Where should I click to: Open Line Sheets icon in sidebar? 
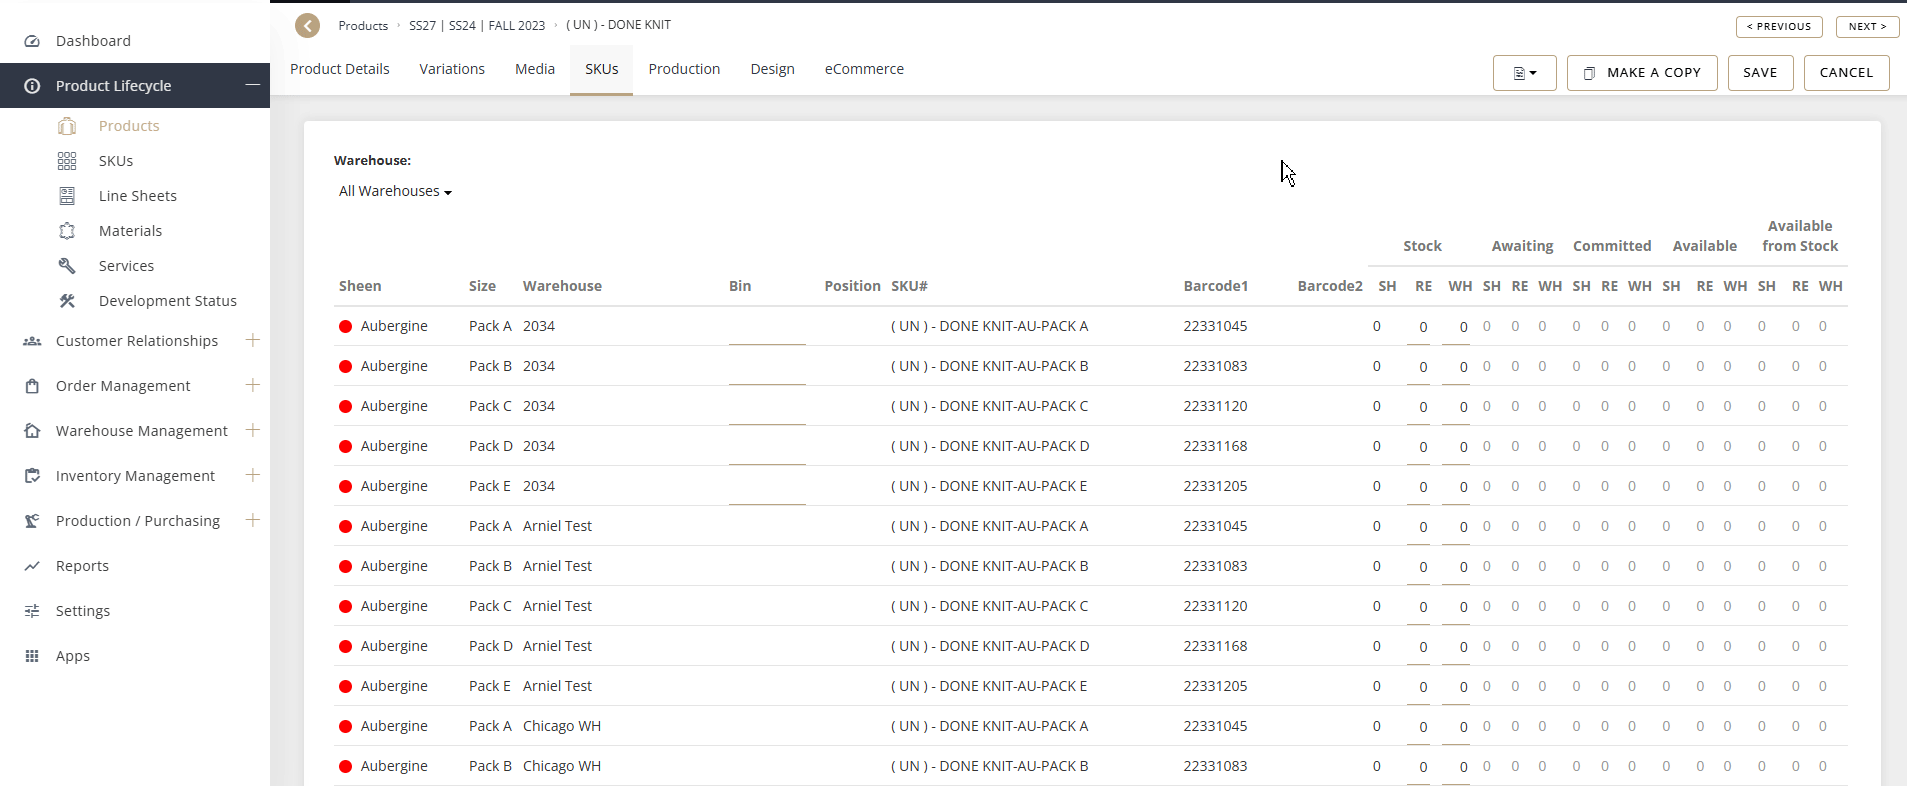(67, 196)
